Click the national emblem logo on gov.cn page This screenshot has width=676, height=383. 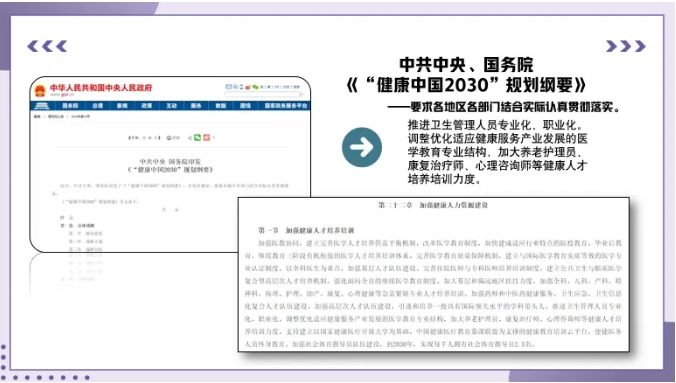pos(40,90)
